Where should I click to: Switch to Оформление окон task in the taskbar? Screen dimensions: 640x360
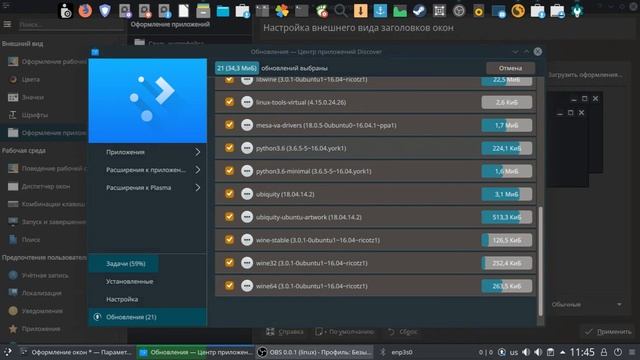coord(77,352)
